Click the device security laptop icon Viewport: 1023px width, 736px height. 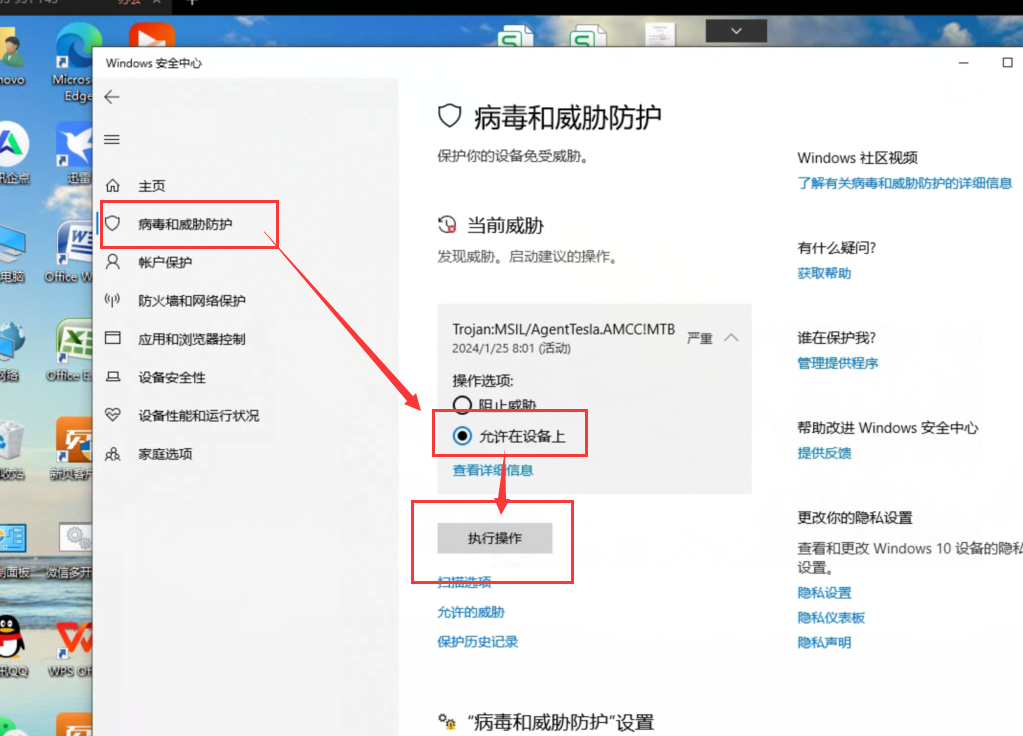(x=113, y=376)
